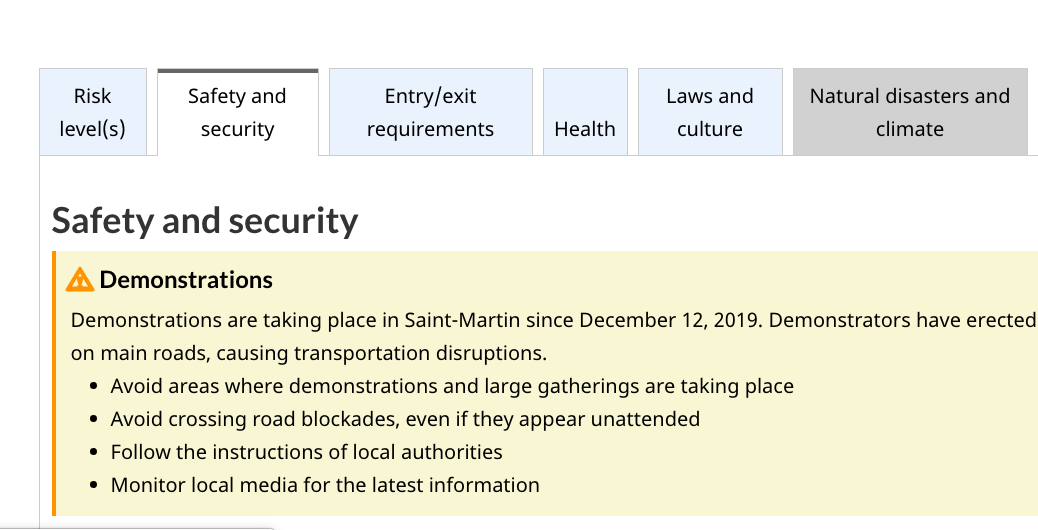Screen dimensions: 1038x530
Task: Click the large Safety and security page heading
Action: [205, 221]
